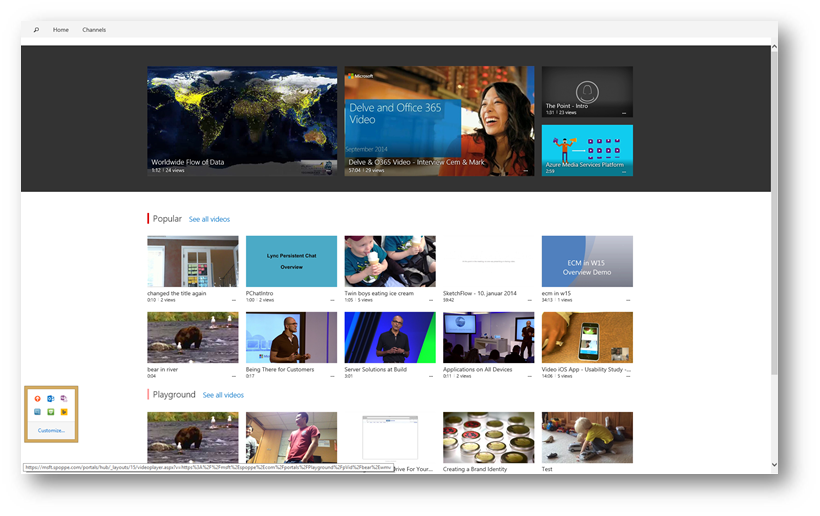Click the yellow tray icon
The height and width of the screenshot is (516, 820).
coord(64,412)
